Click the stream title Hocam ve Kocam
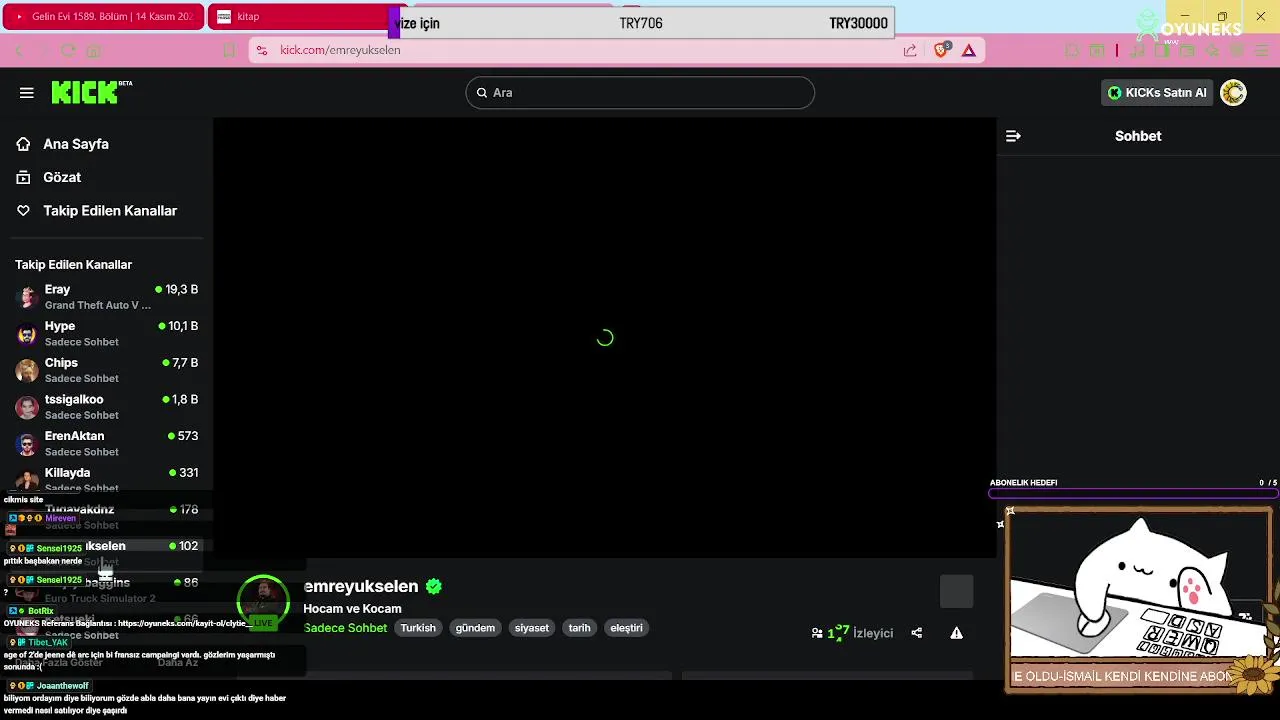The width and height of the screenshot is (1280, 720). (x=352, y=609)
